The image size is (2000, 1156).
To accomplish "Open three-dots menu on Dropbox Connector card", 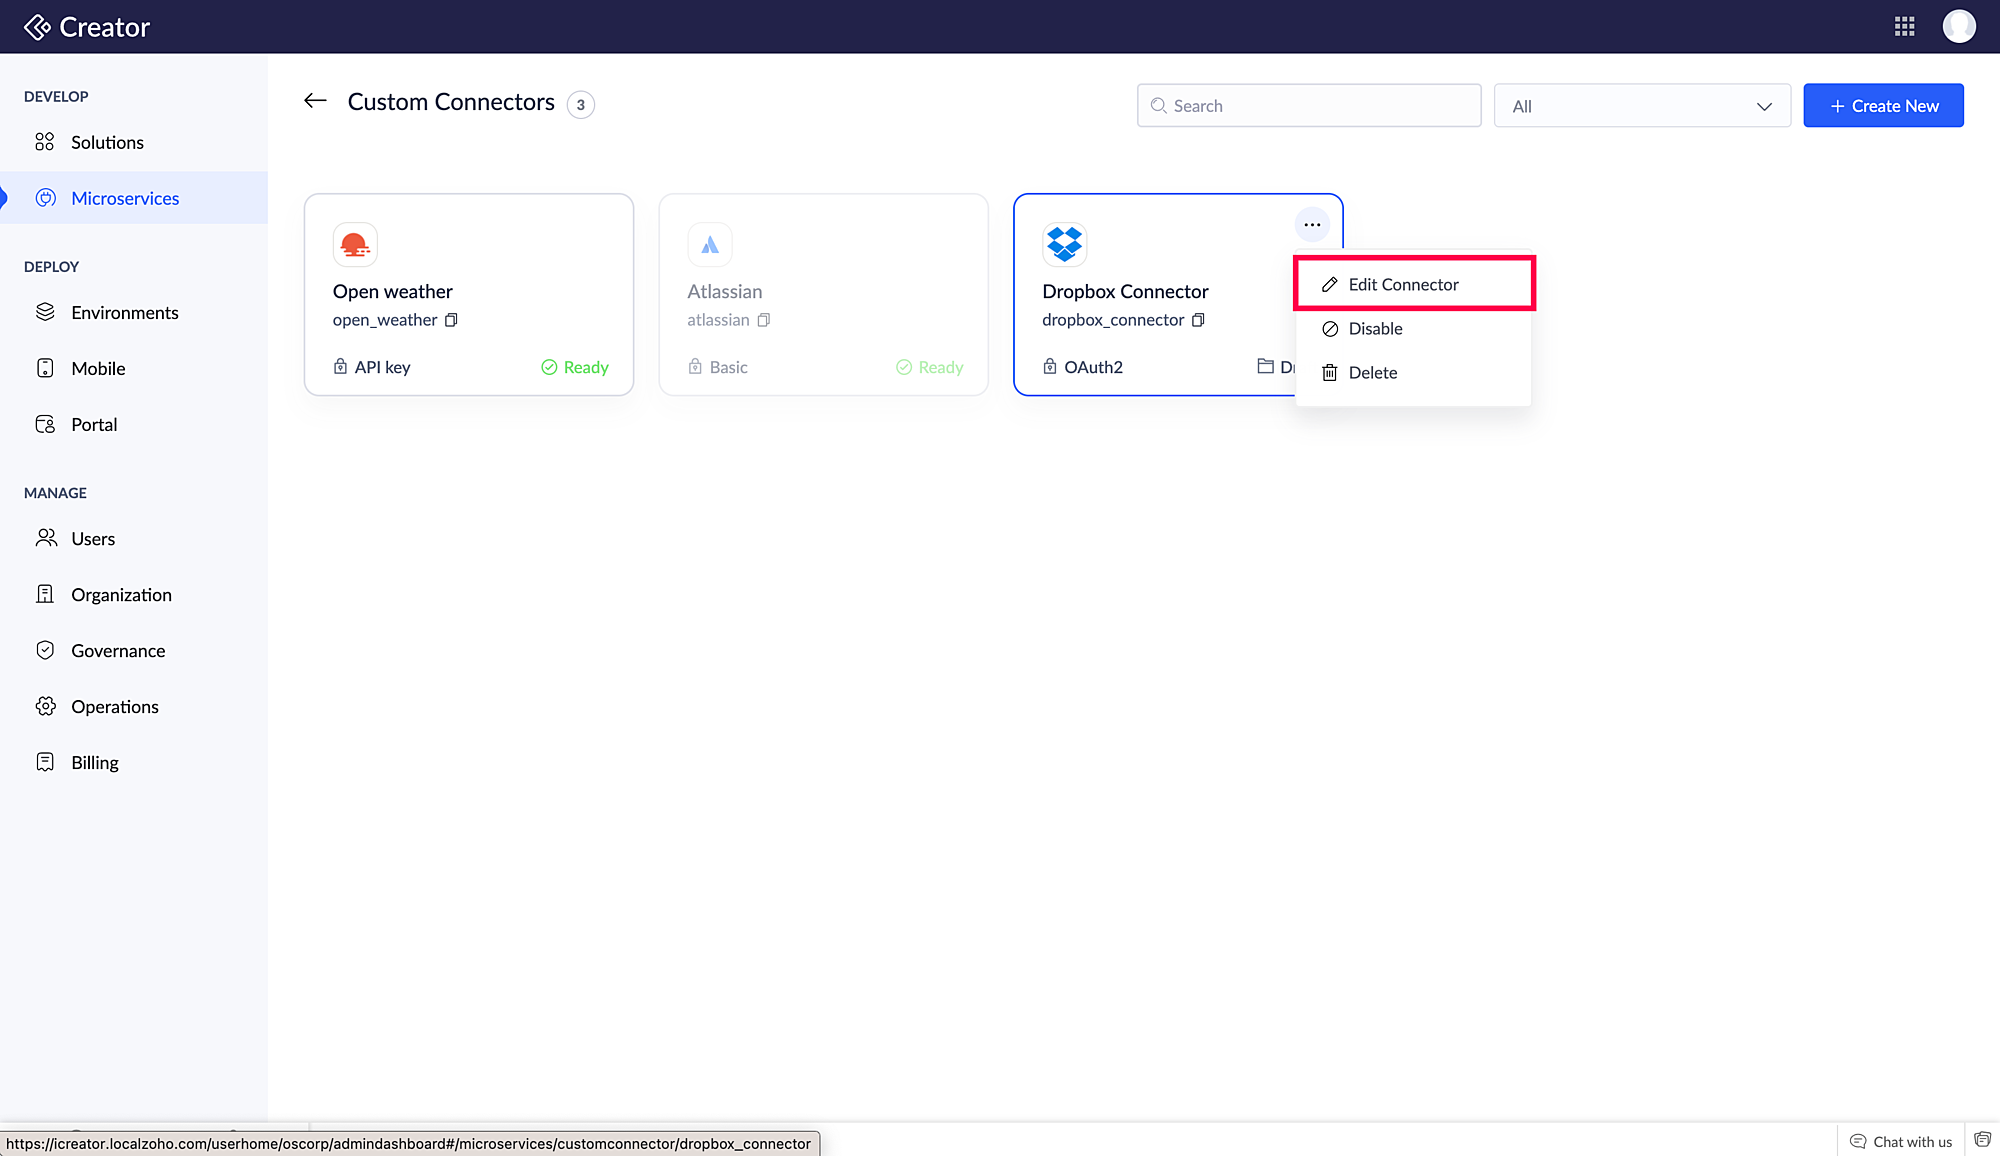I will coord(1312,225).
